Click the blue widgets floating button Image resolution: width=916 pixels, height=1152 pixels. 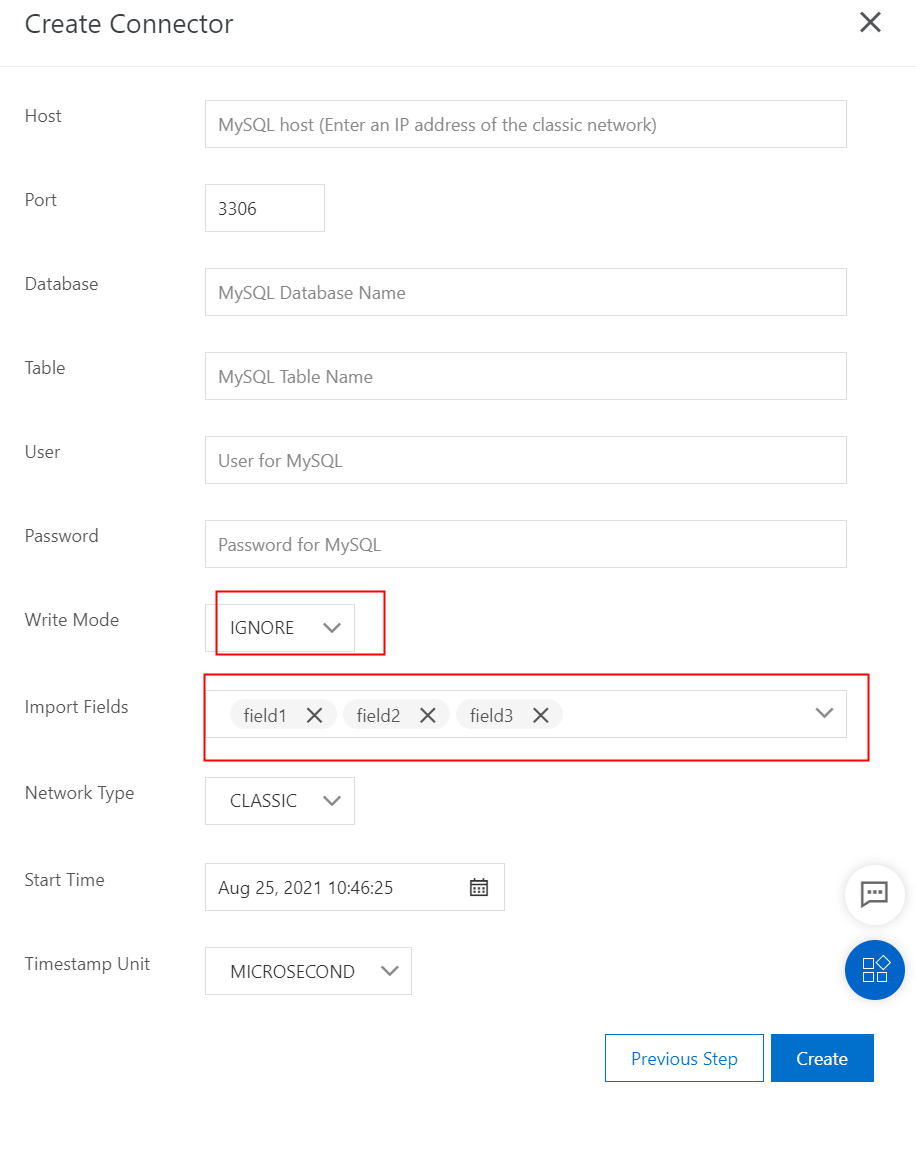click(874, 970)
